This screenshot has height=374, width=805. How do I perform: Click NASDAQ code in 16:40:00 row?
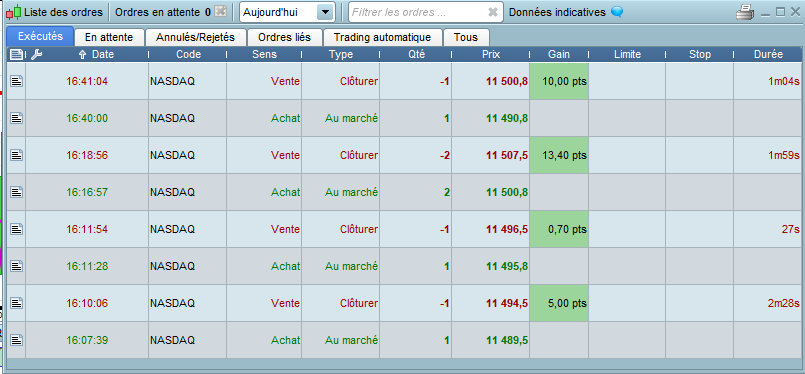172,118
